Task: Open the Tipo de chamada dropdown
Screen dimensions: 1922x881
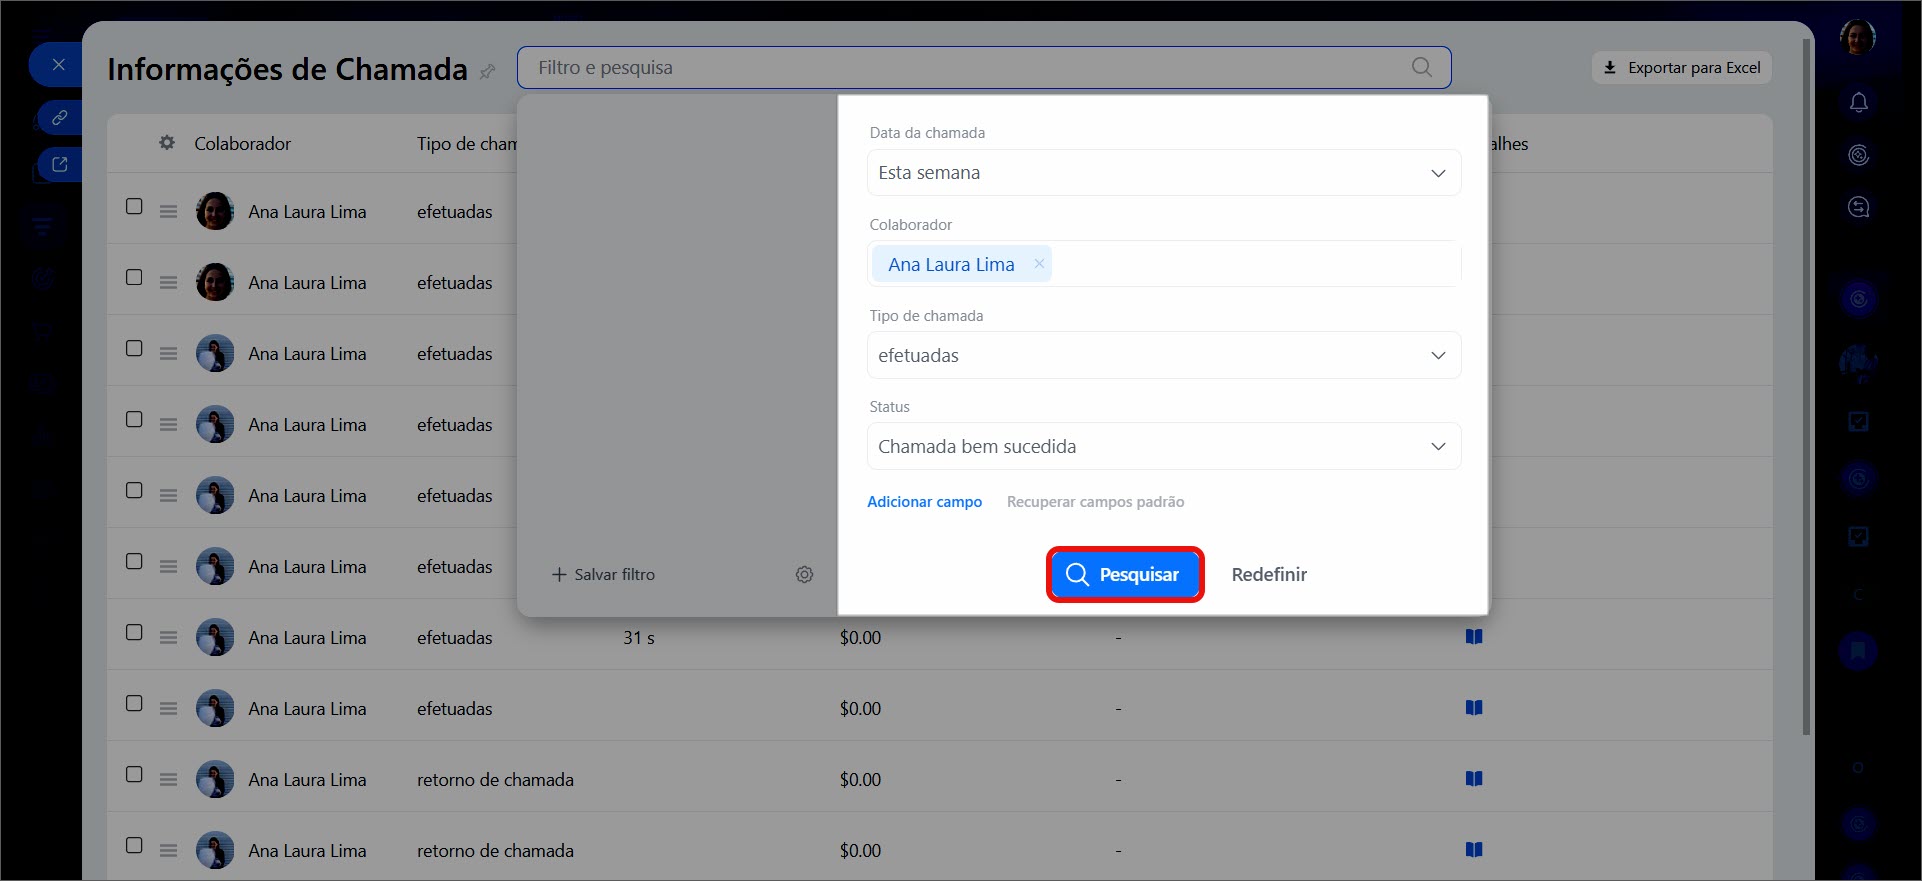Action: point(1163,355)
